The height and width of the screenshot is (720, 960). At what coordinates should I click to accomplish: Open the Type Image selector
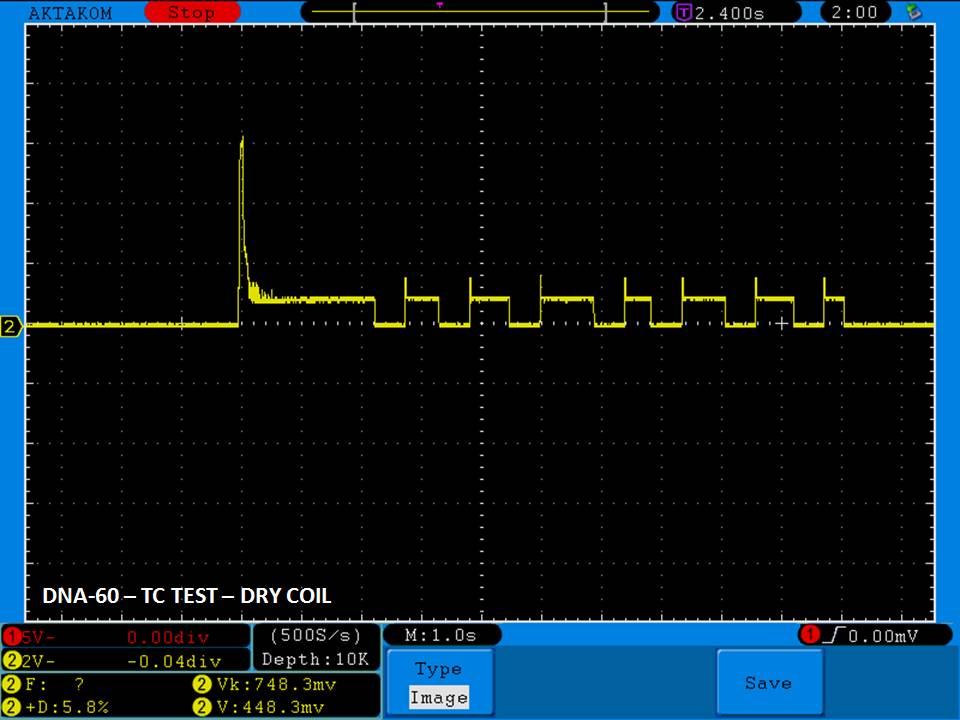click(x=438, y=683)
